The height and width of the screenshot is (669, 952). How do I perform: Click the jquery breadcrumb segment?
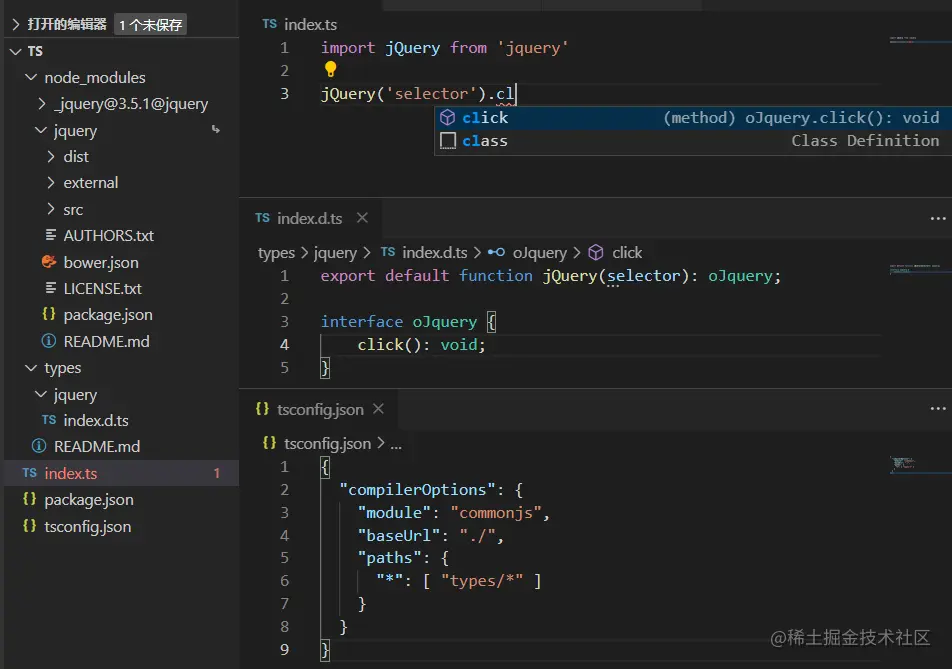pos(335,253)
